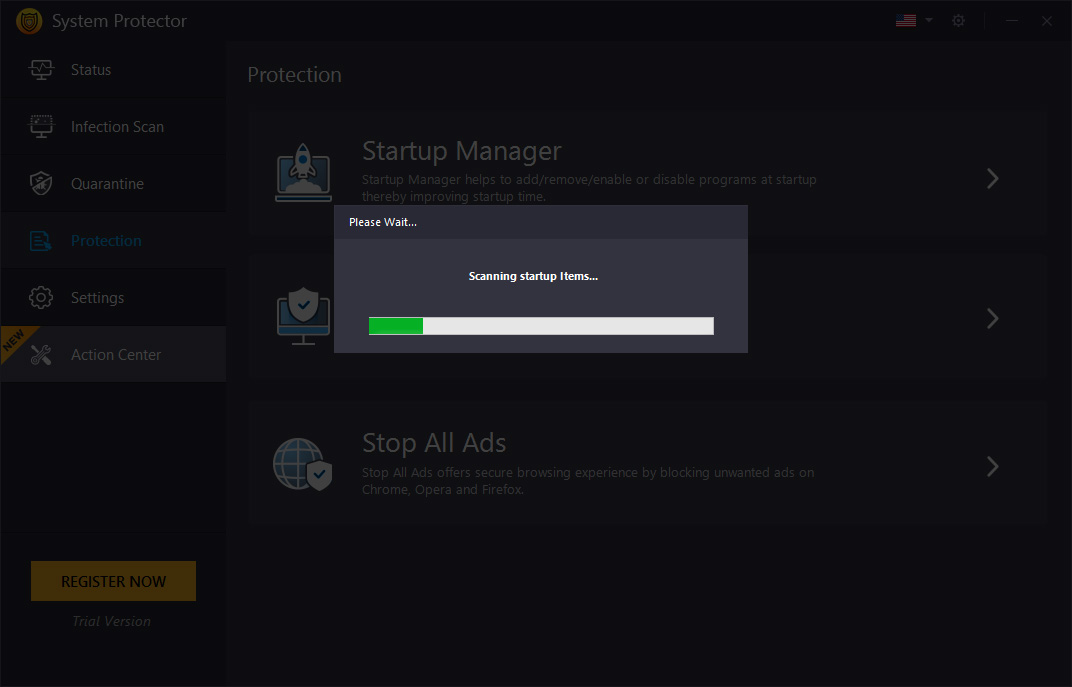This screenshot has height=687, width=1072.
Task: Click the Infection Scan icon
Action: coord(41,126)
